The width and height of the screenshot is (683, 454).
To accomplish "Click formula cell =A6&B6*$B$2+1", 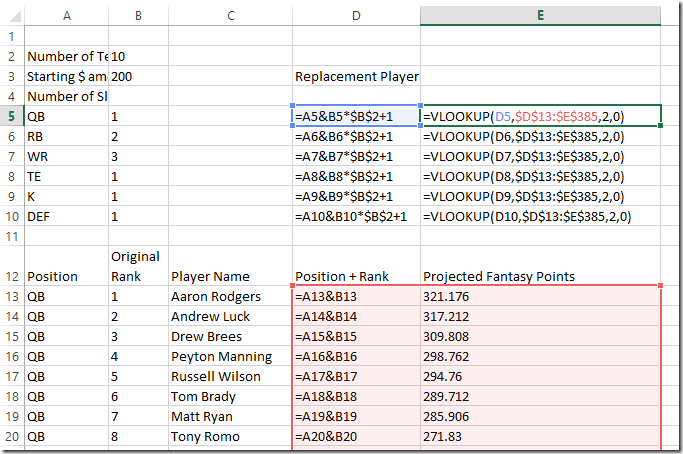I will (356, 136).
